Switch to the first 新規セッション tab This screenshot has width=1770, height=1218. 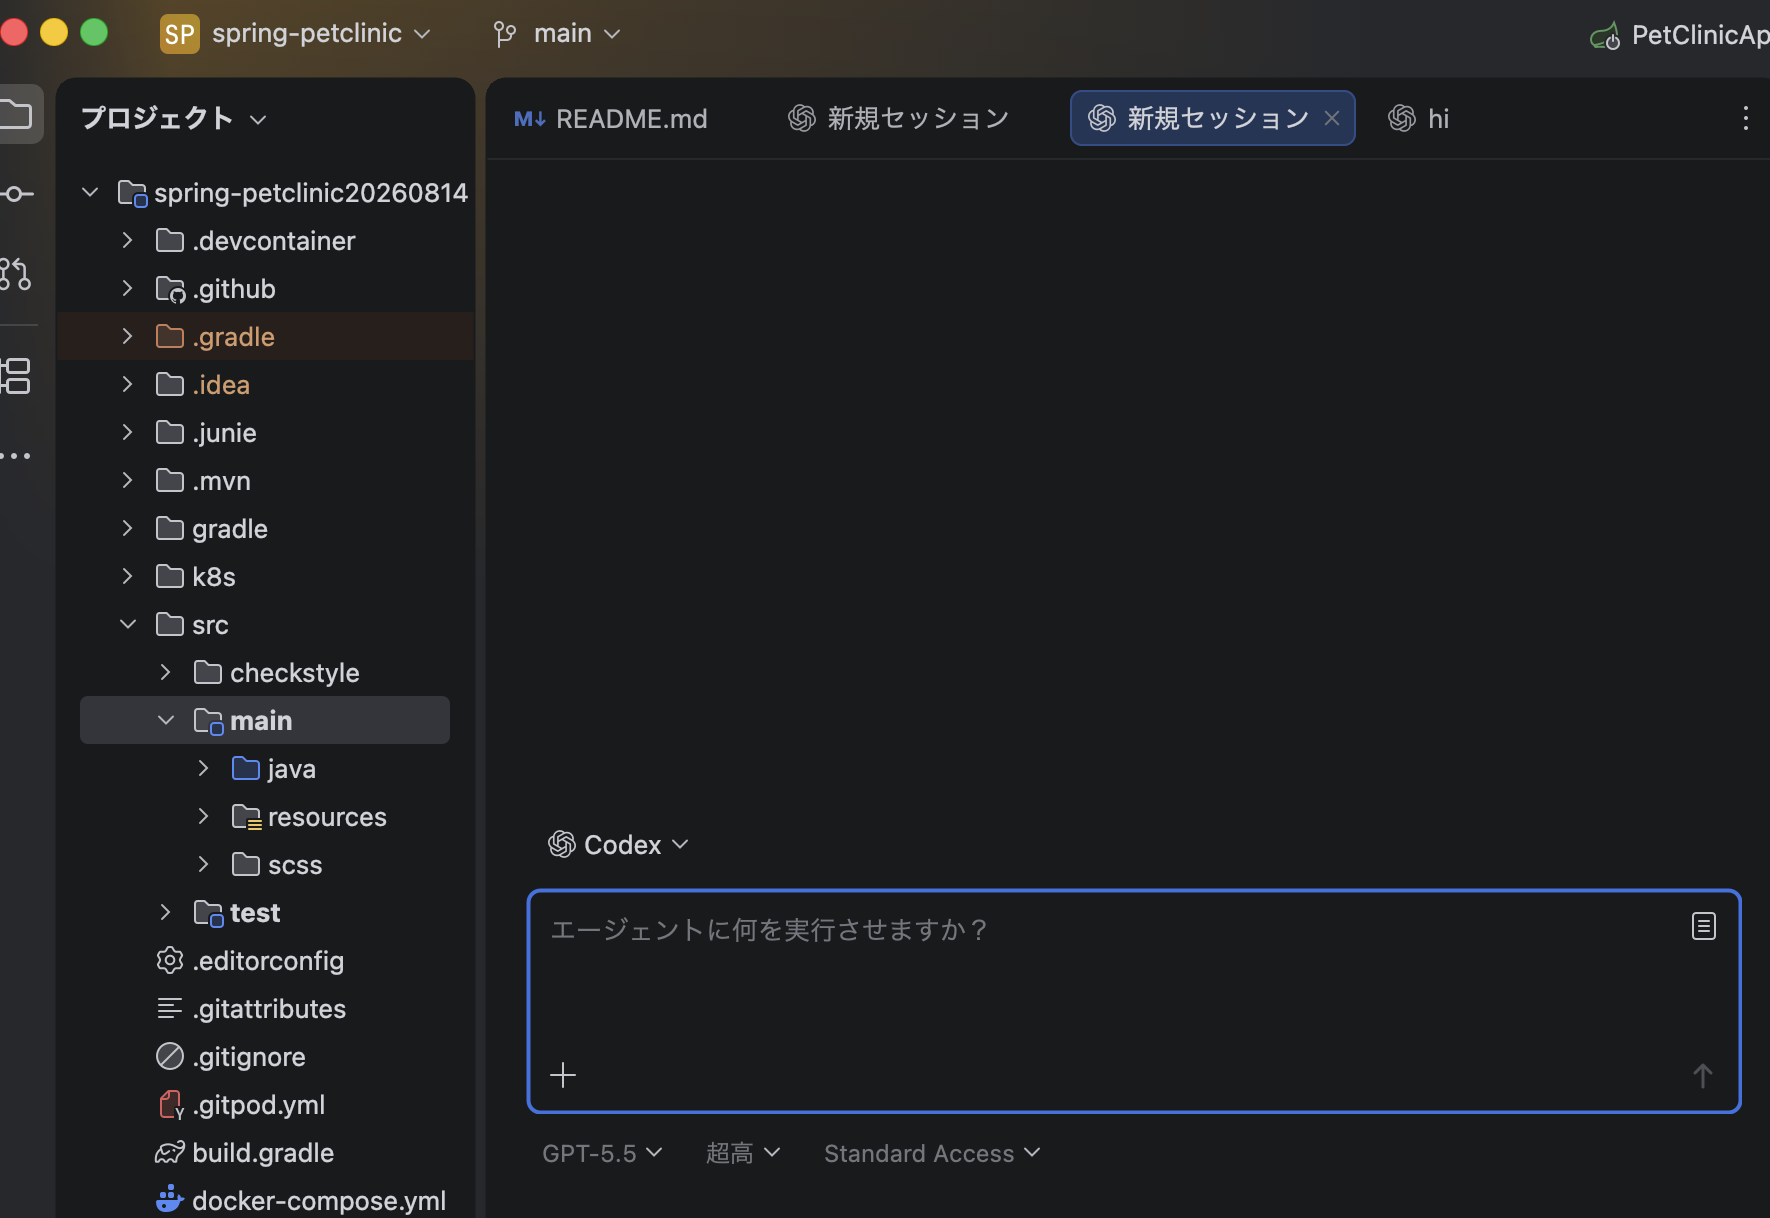pos(898,119)
